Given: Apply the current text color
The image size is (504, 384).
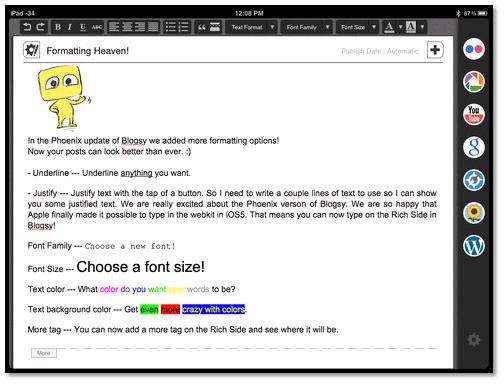Looking at the screenshot, I should click(389, 27).
